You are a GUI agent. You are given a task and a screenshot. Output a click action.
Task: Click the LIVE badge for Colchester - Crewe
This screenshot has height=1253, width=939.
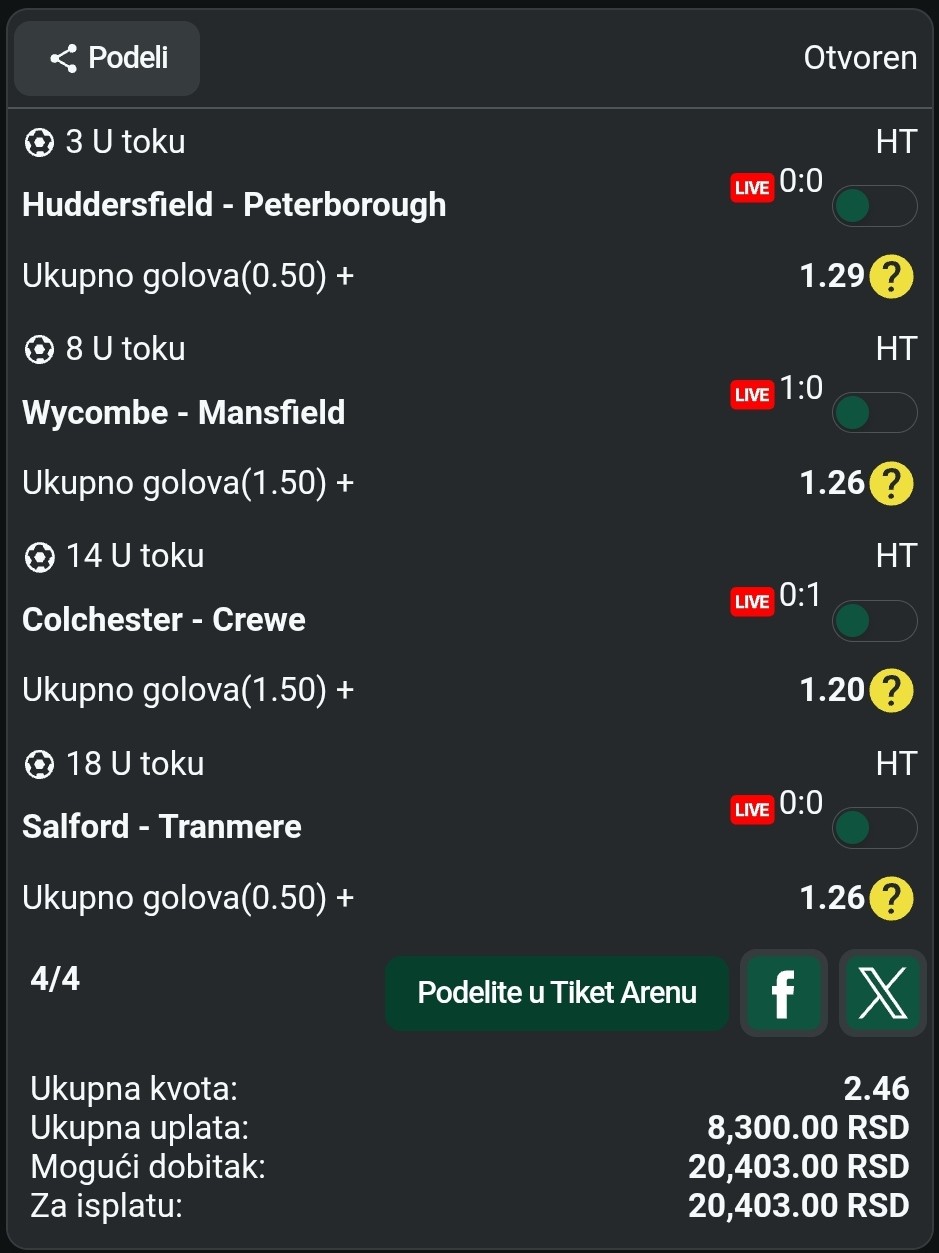pos(752,602)
